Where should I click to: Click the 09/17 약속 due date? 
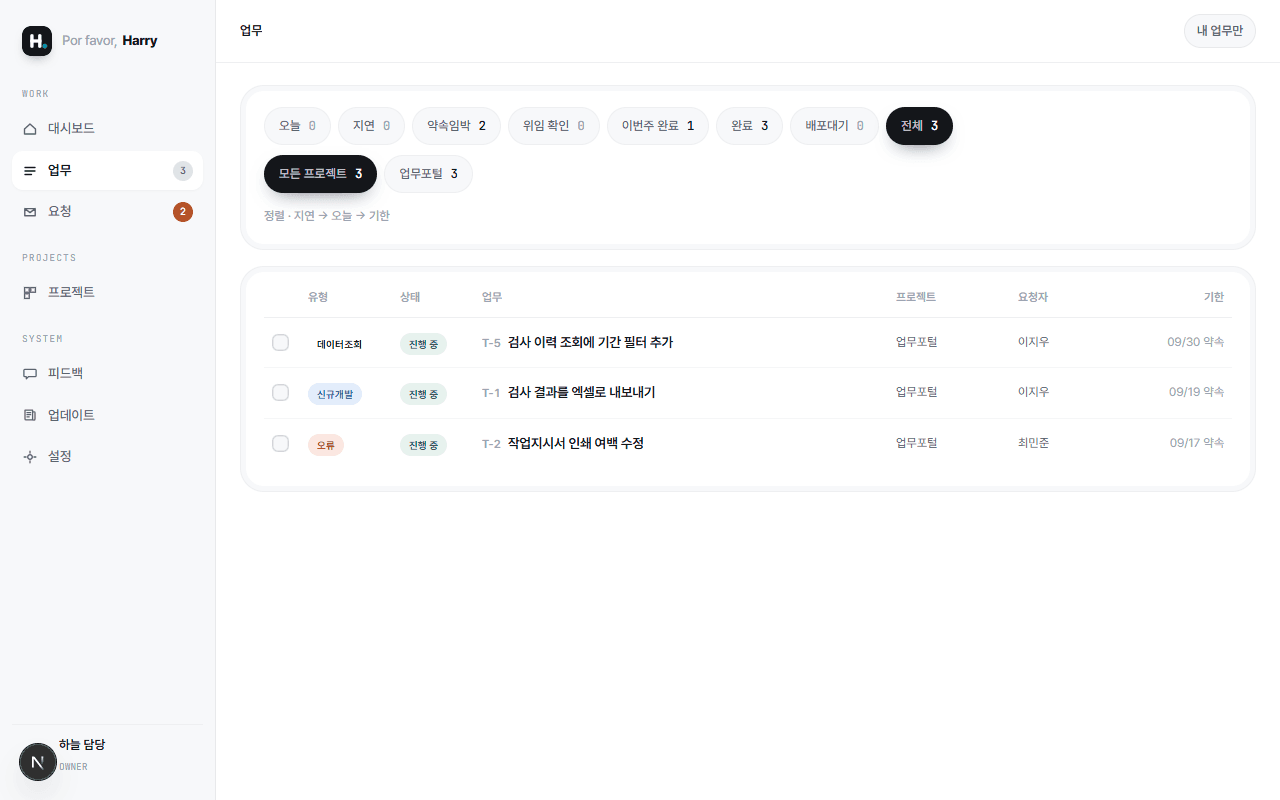point(1197,443)
